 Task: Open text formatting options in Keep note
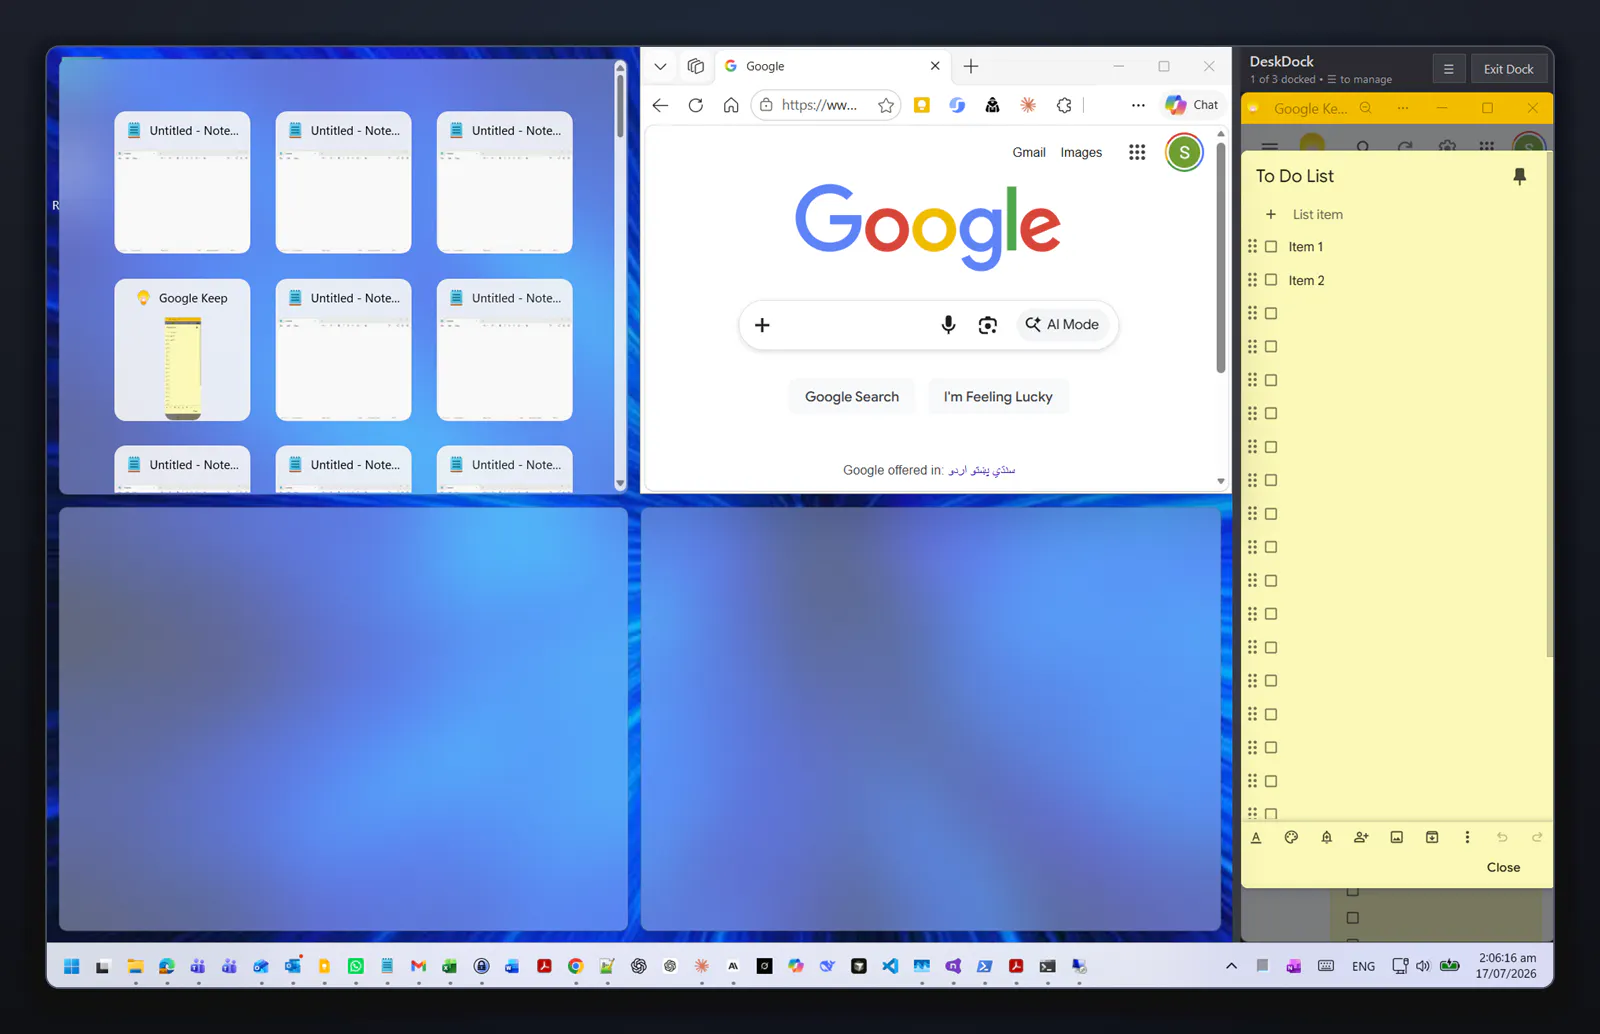click(1256, 838)
